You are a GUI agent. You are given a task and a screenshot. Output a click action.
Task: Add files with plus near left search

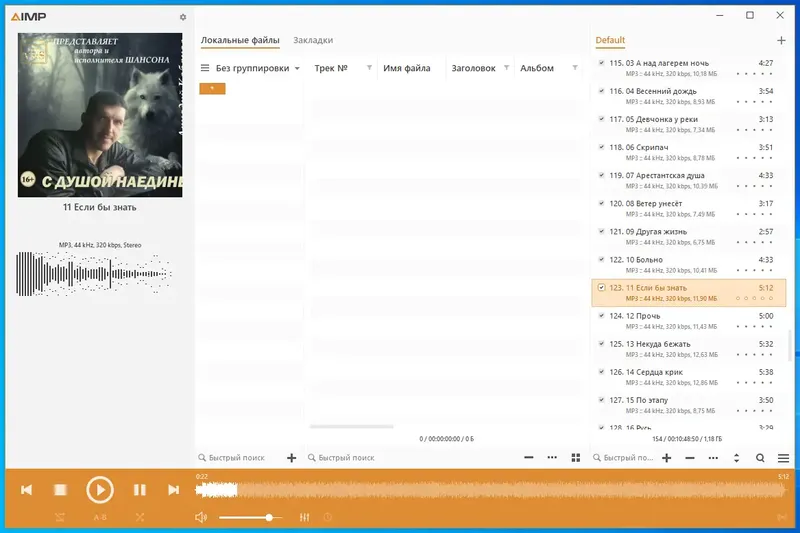291,458
